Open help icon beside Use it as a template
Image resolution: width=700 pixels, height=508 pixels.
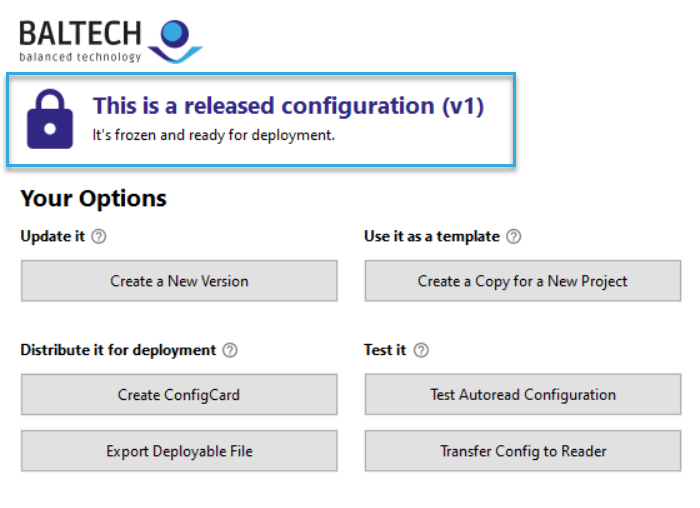(513, 236)
